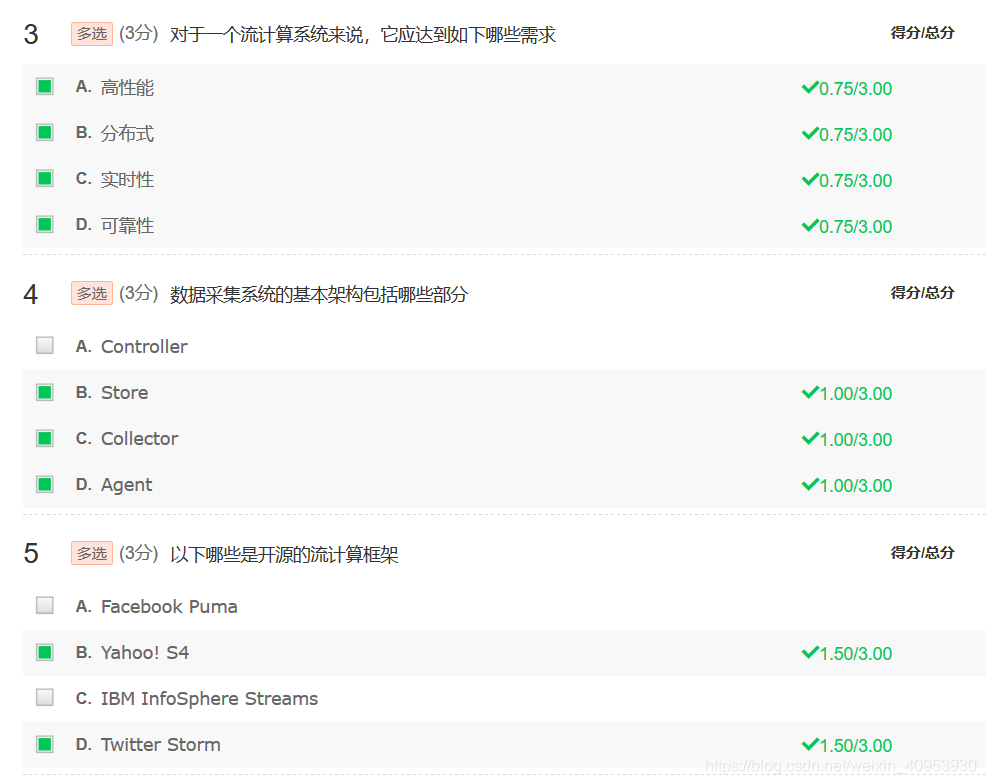986x784 pixels.
Task: Select the question 5 title 以下哪些是开源的流计算框架
Action: click(x=284, y=555)
